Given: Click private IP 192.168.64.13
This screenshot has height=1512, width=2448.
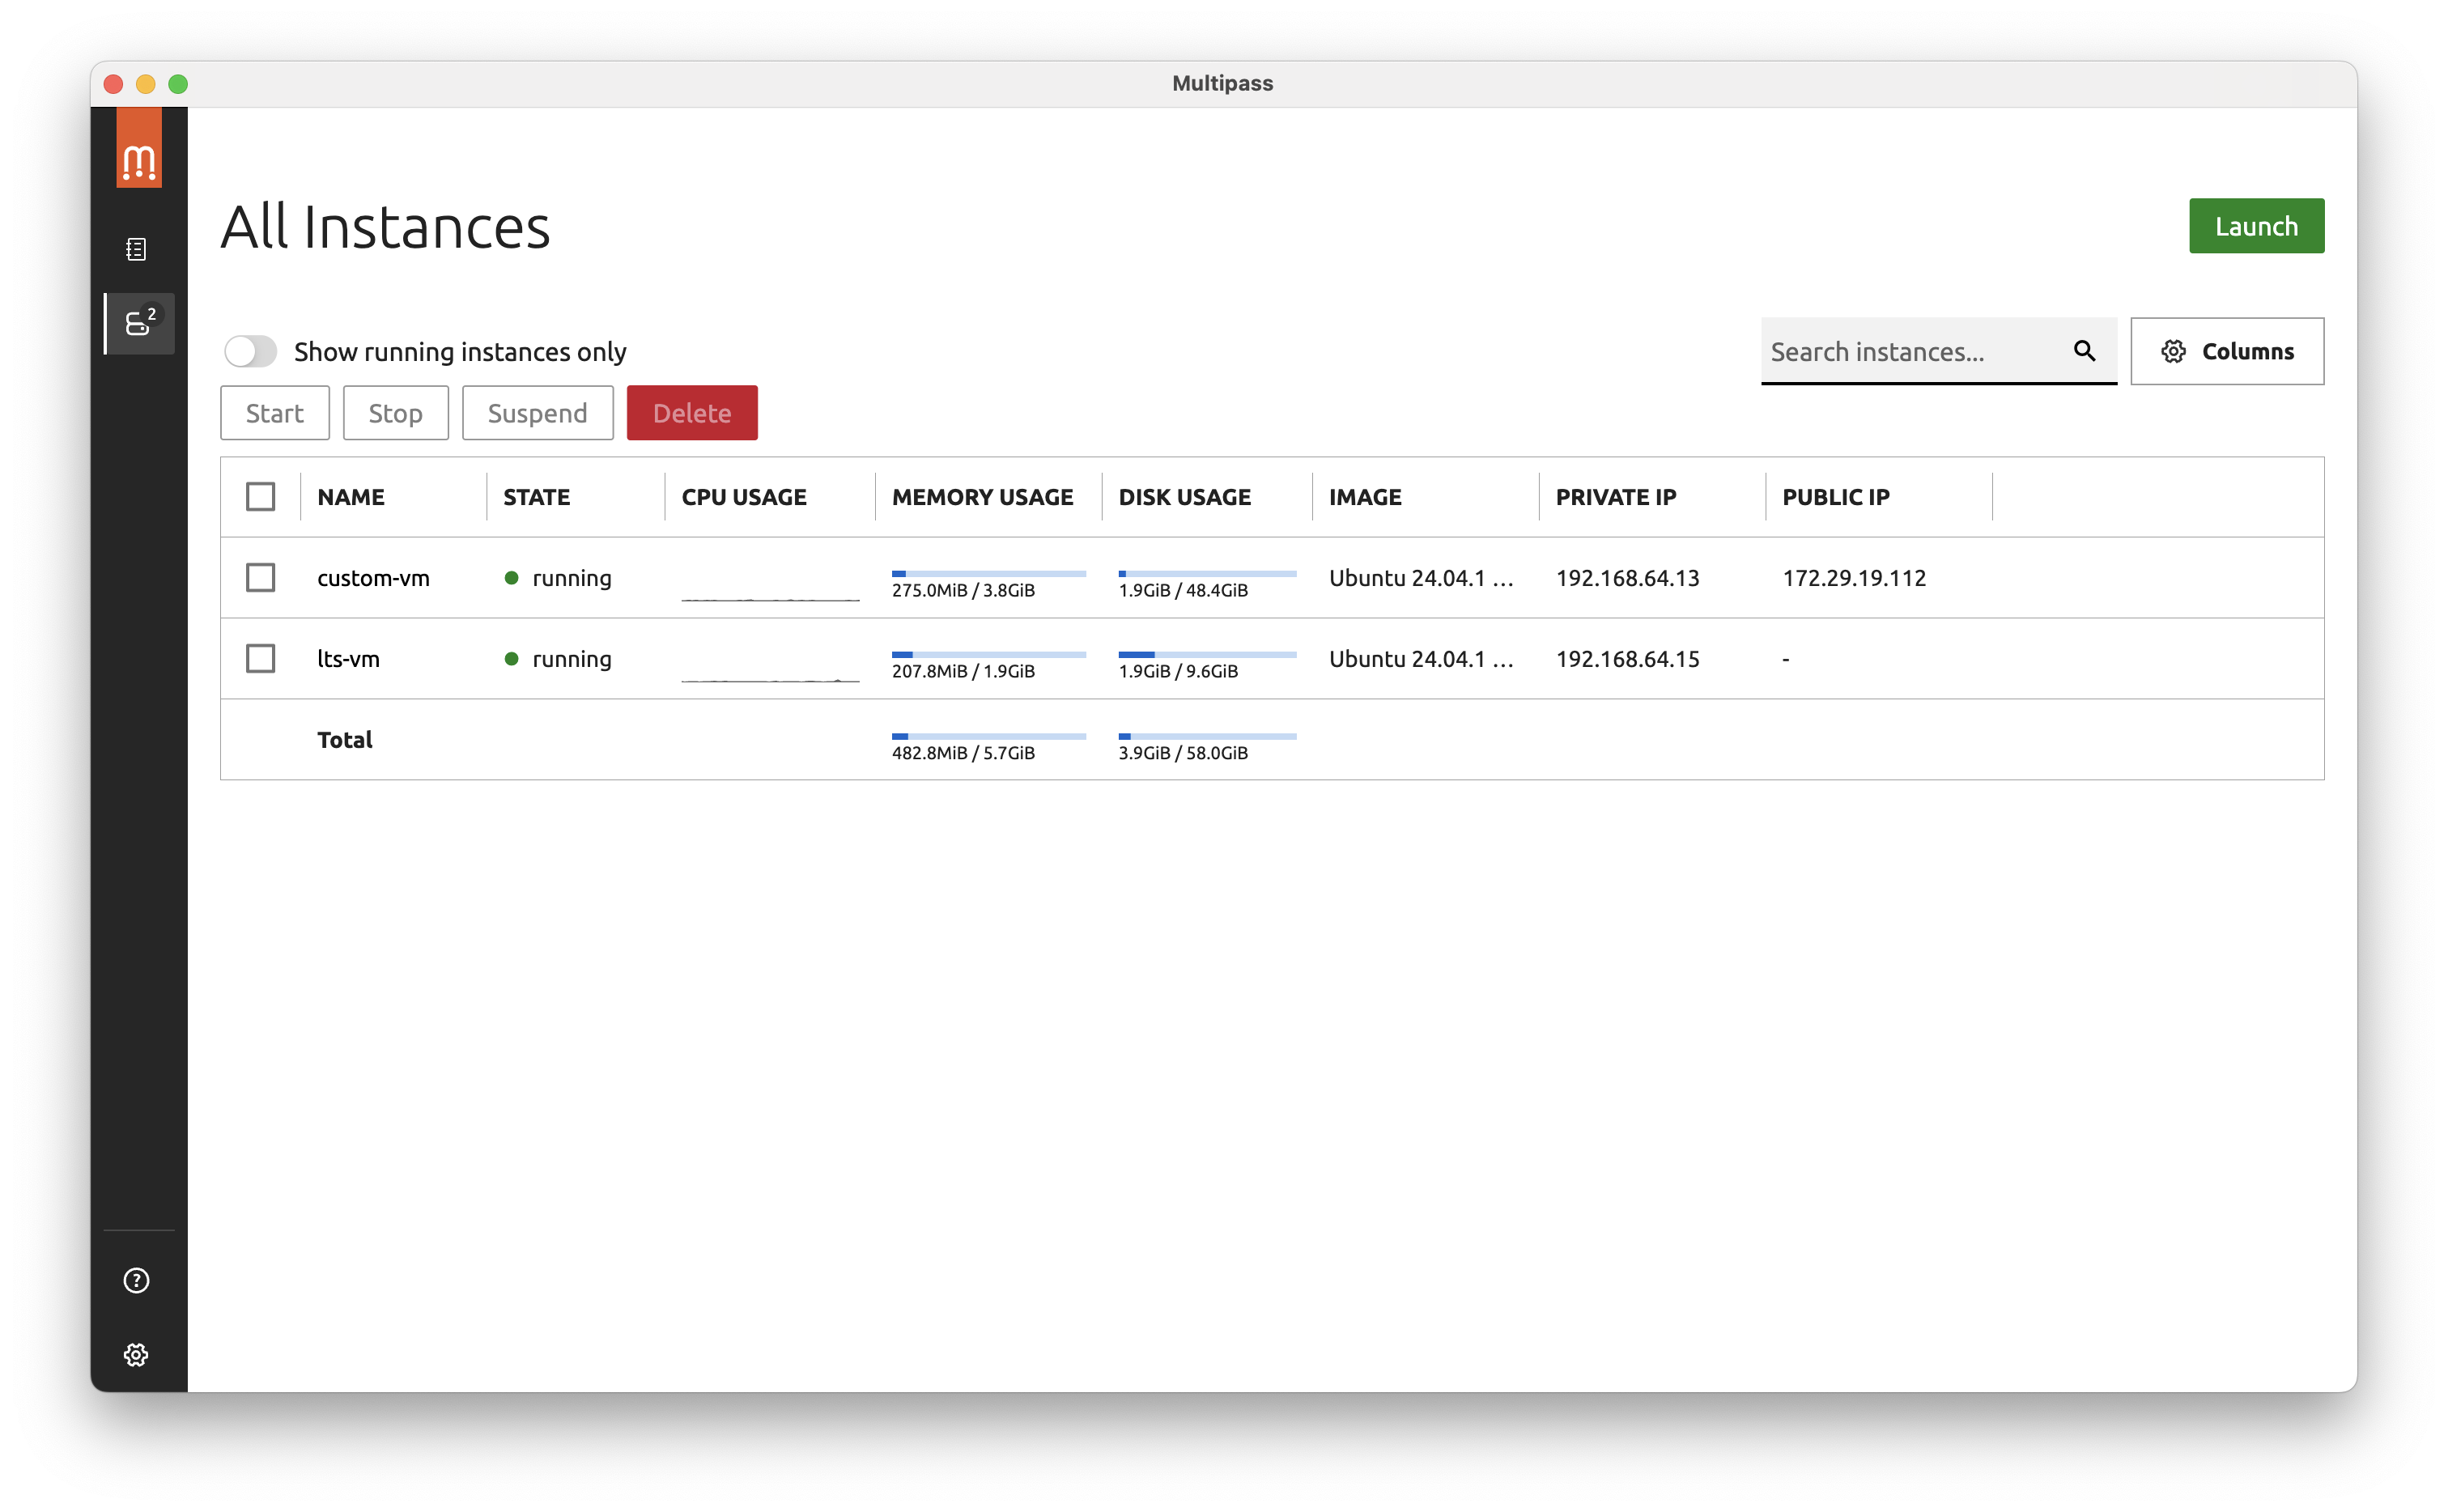Looking at the screenshot, I should pos(1628,578).
